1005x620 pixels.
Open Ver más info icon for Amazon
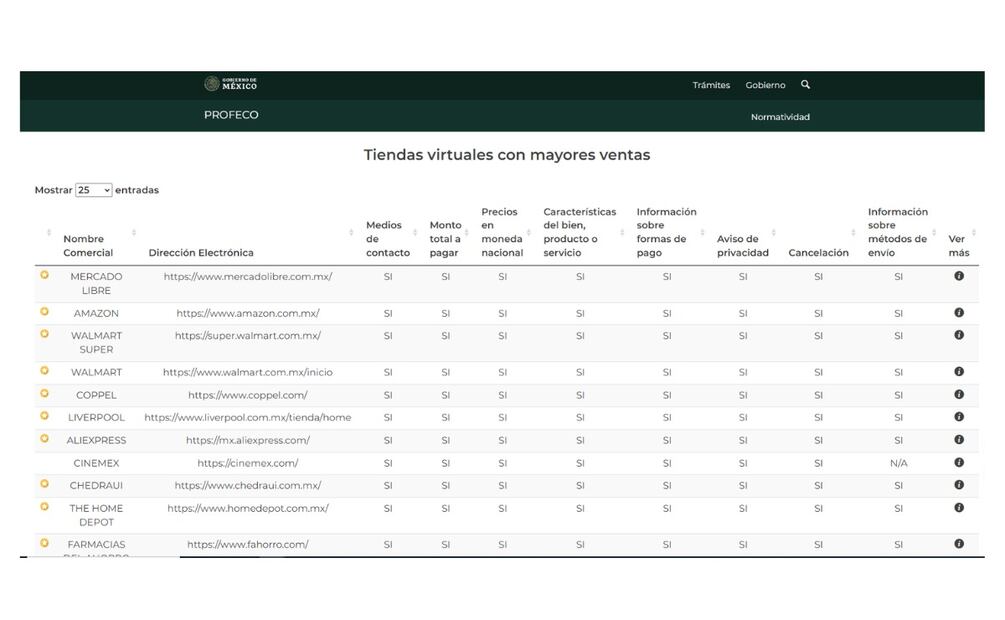pyautogui.click(x=959, y=312)
